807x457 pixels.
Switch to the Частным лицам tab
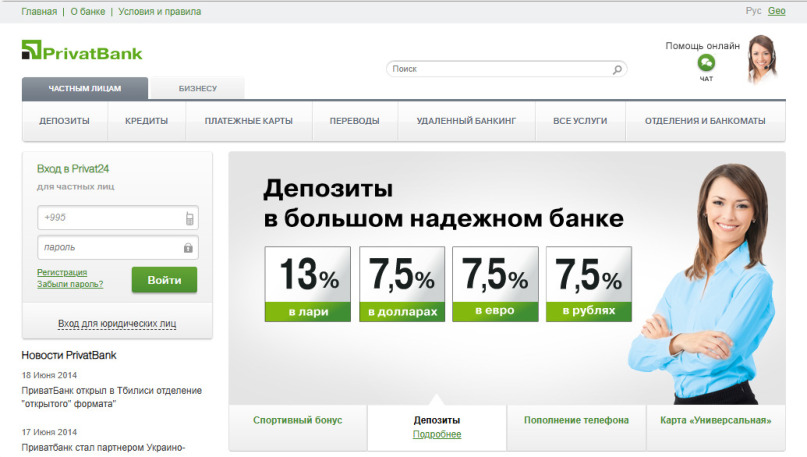click(x=85, y=89)
